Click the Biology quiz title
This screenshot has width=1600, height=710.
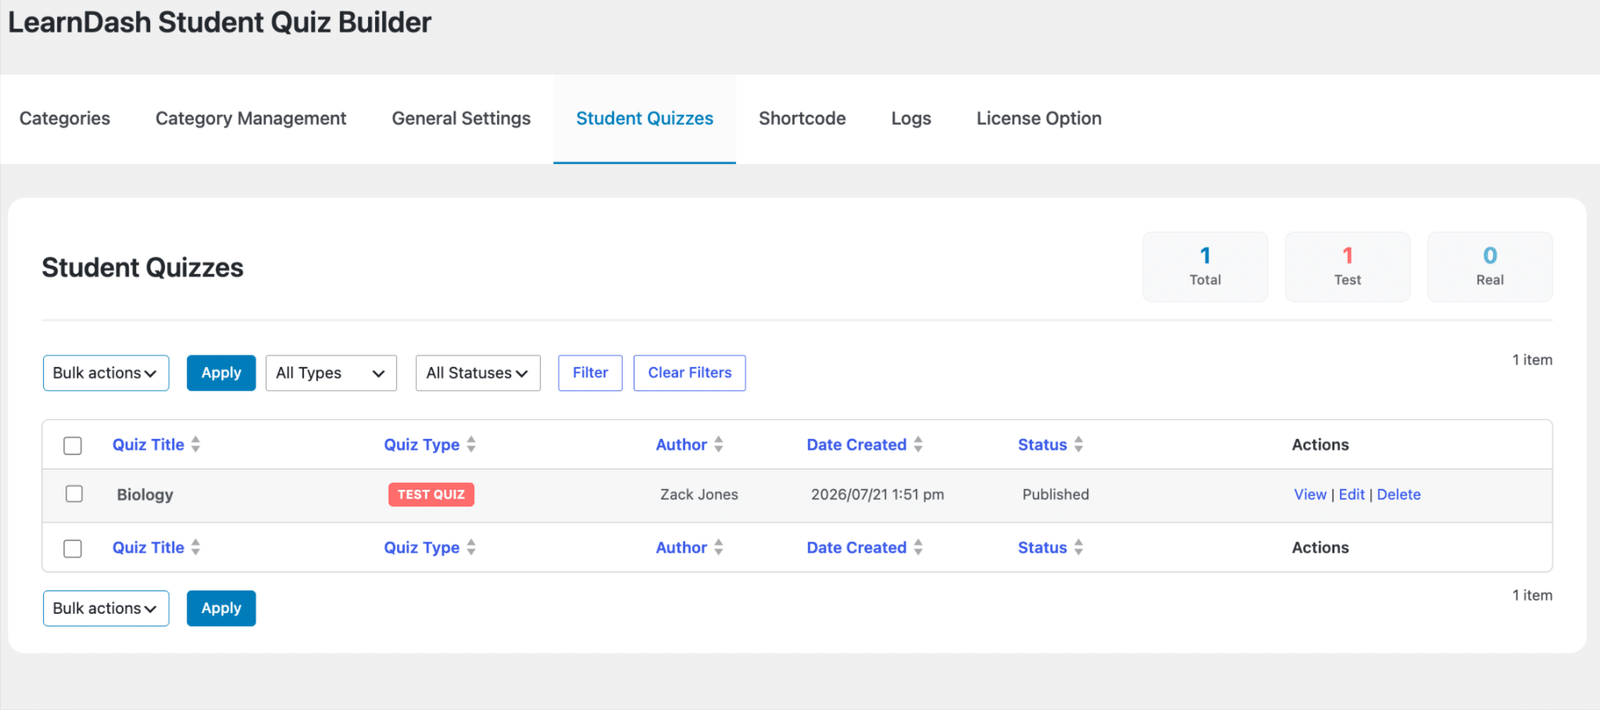pos(145,495)
